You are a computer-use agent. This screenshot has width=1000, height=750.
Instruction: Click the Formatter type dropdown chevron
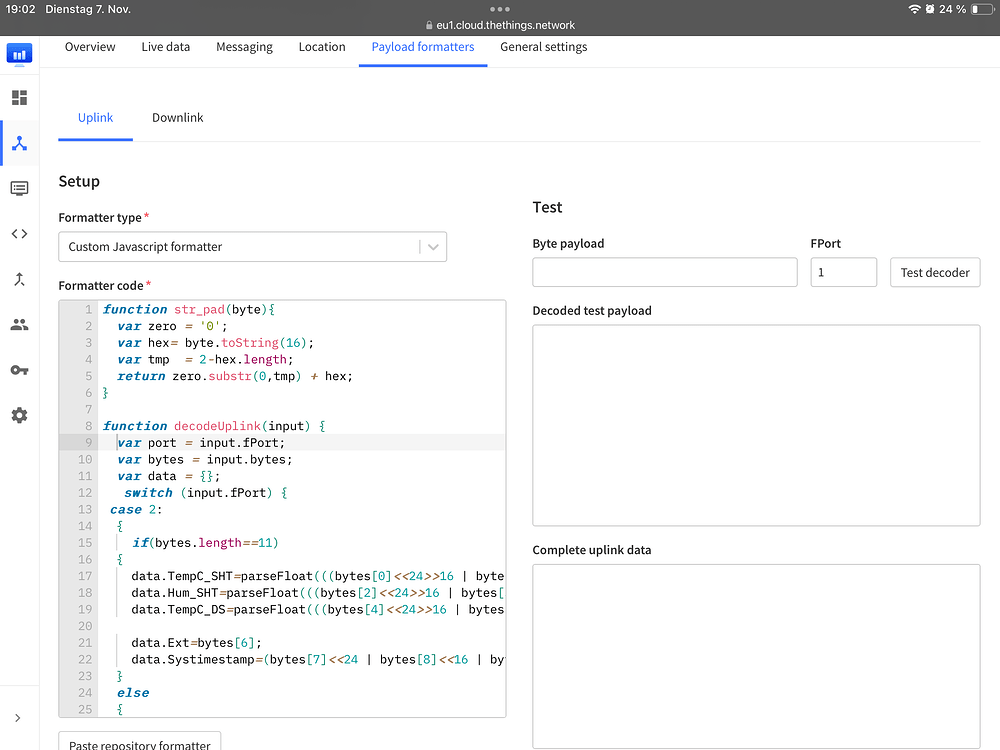[433, 247]
